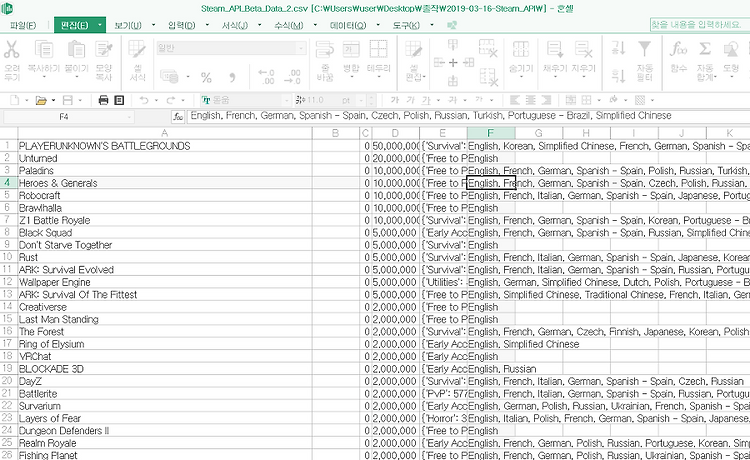Expand the arrow beside the open folder icon

click(53, 100)
